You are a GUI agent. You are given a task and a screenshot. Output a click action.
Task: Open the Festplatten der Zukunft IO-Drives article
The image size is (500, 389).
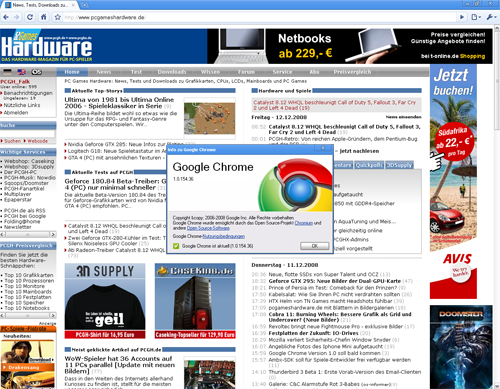click(x=313, y=333)
